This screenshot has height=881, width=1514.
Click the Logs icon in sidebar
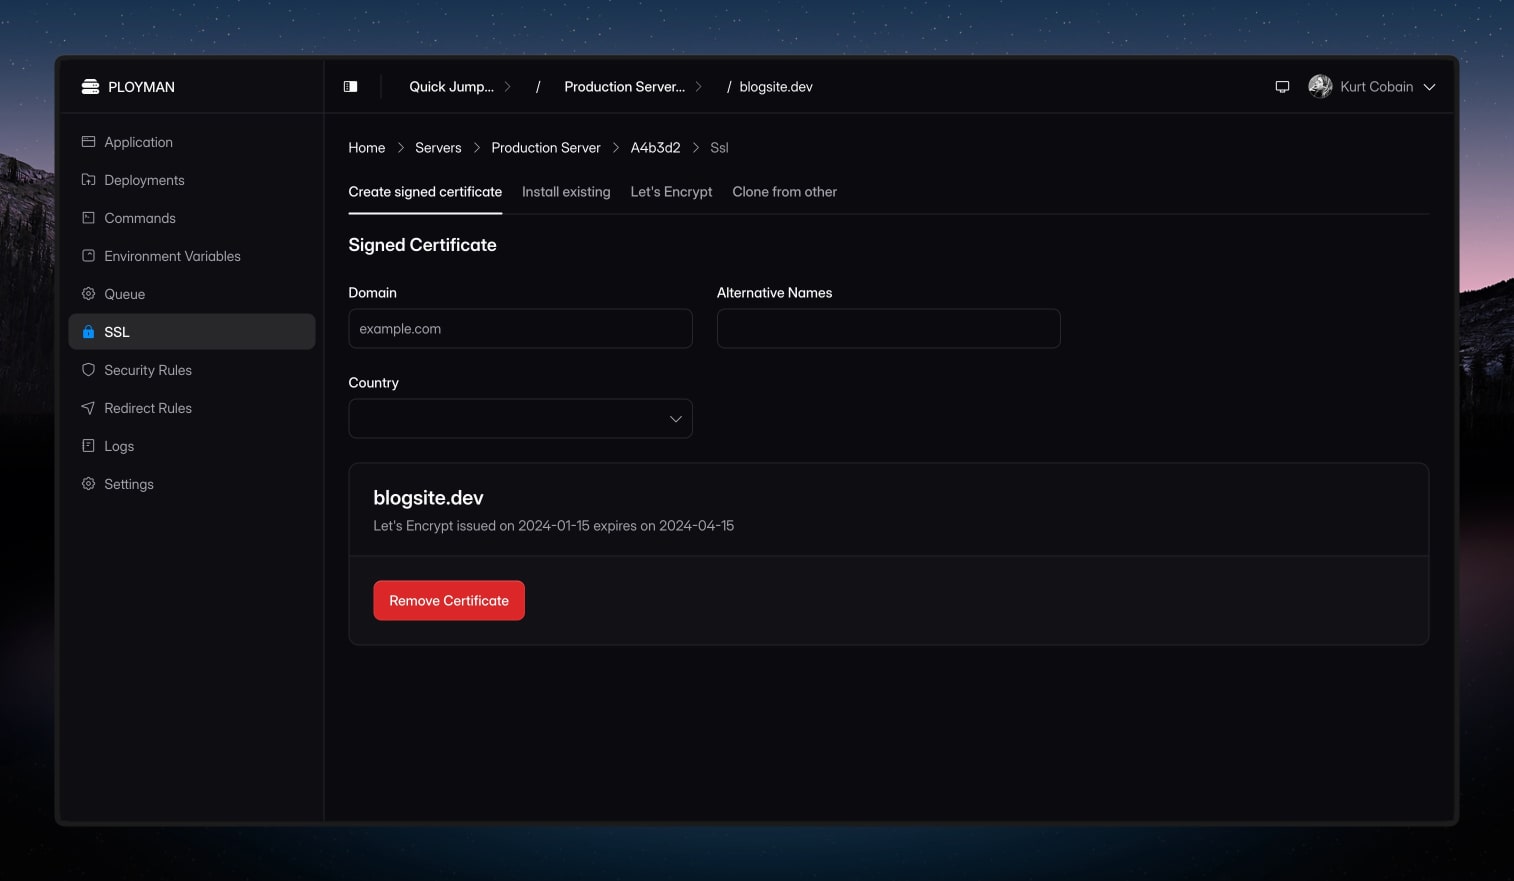click(88, 446)
